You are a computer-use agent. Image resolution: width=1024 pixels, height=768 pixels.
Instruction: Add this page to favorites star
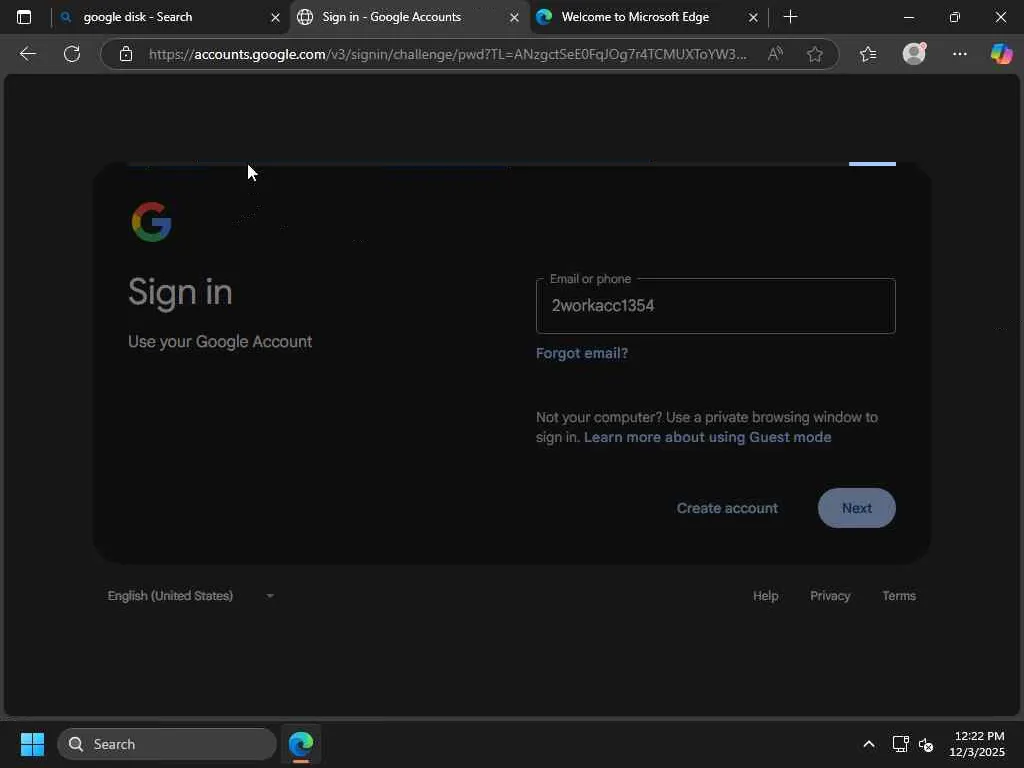tap(814, 54)
